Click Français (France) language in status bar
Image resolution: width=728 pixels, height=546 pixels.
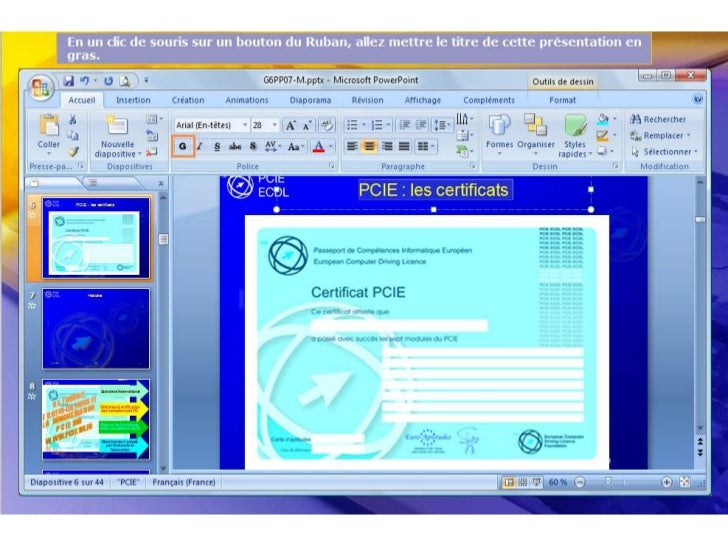pyautogui.click(x=184, y=482)
